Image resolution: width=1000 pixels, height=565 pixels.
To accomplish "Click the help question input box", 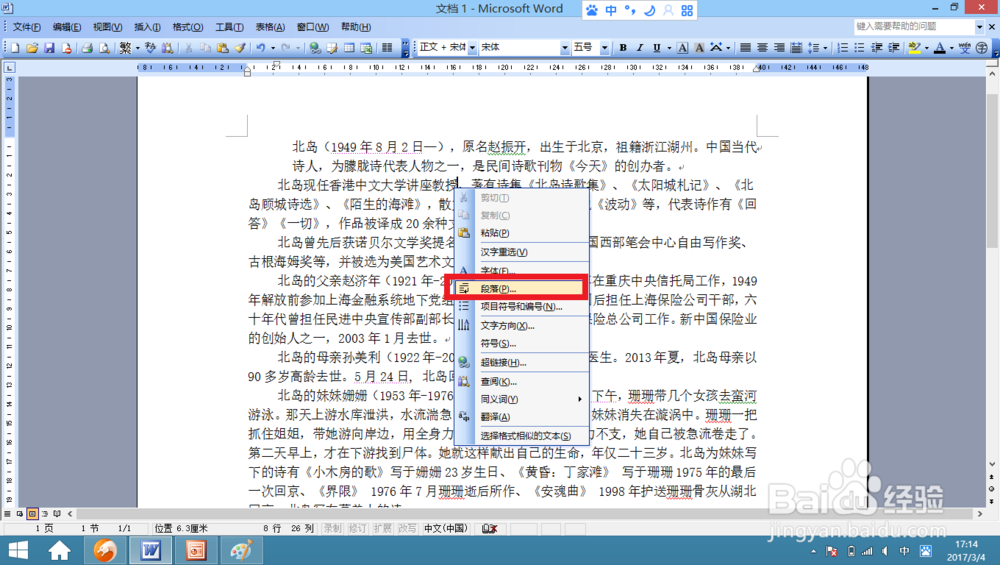I will click(x=915, y=26).
